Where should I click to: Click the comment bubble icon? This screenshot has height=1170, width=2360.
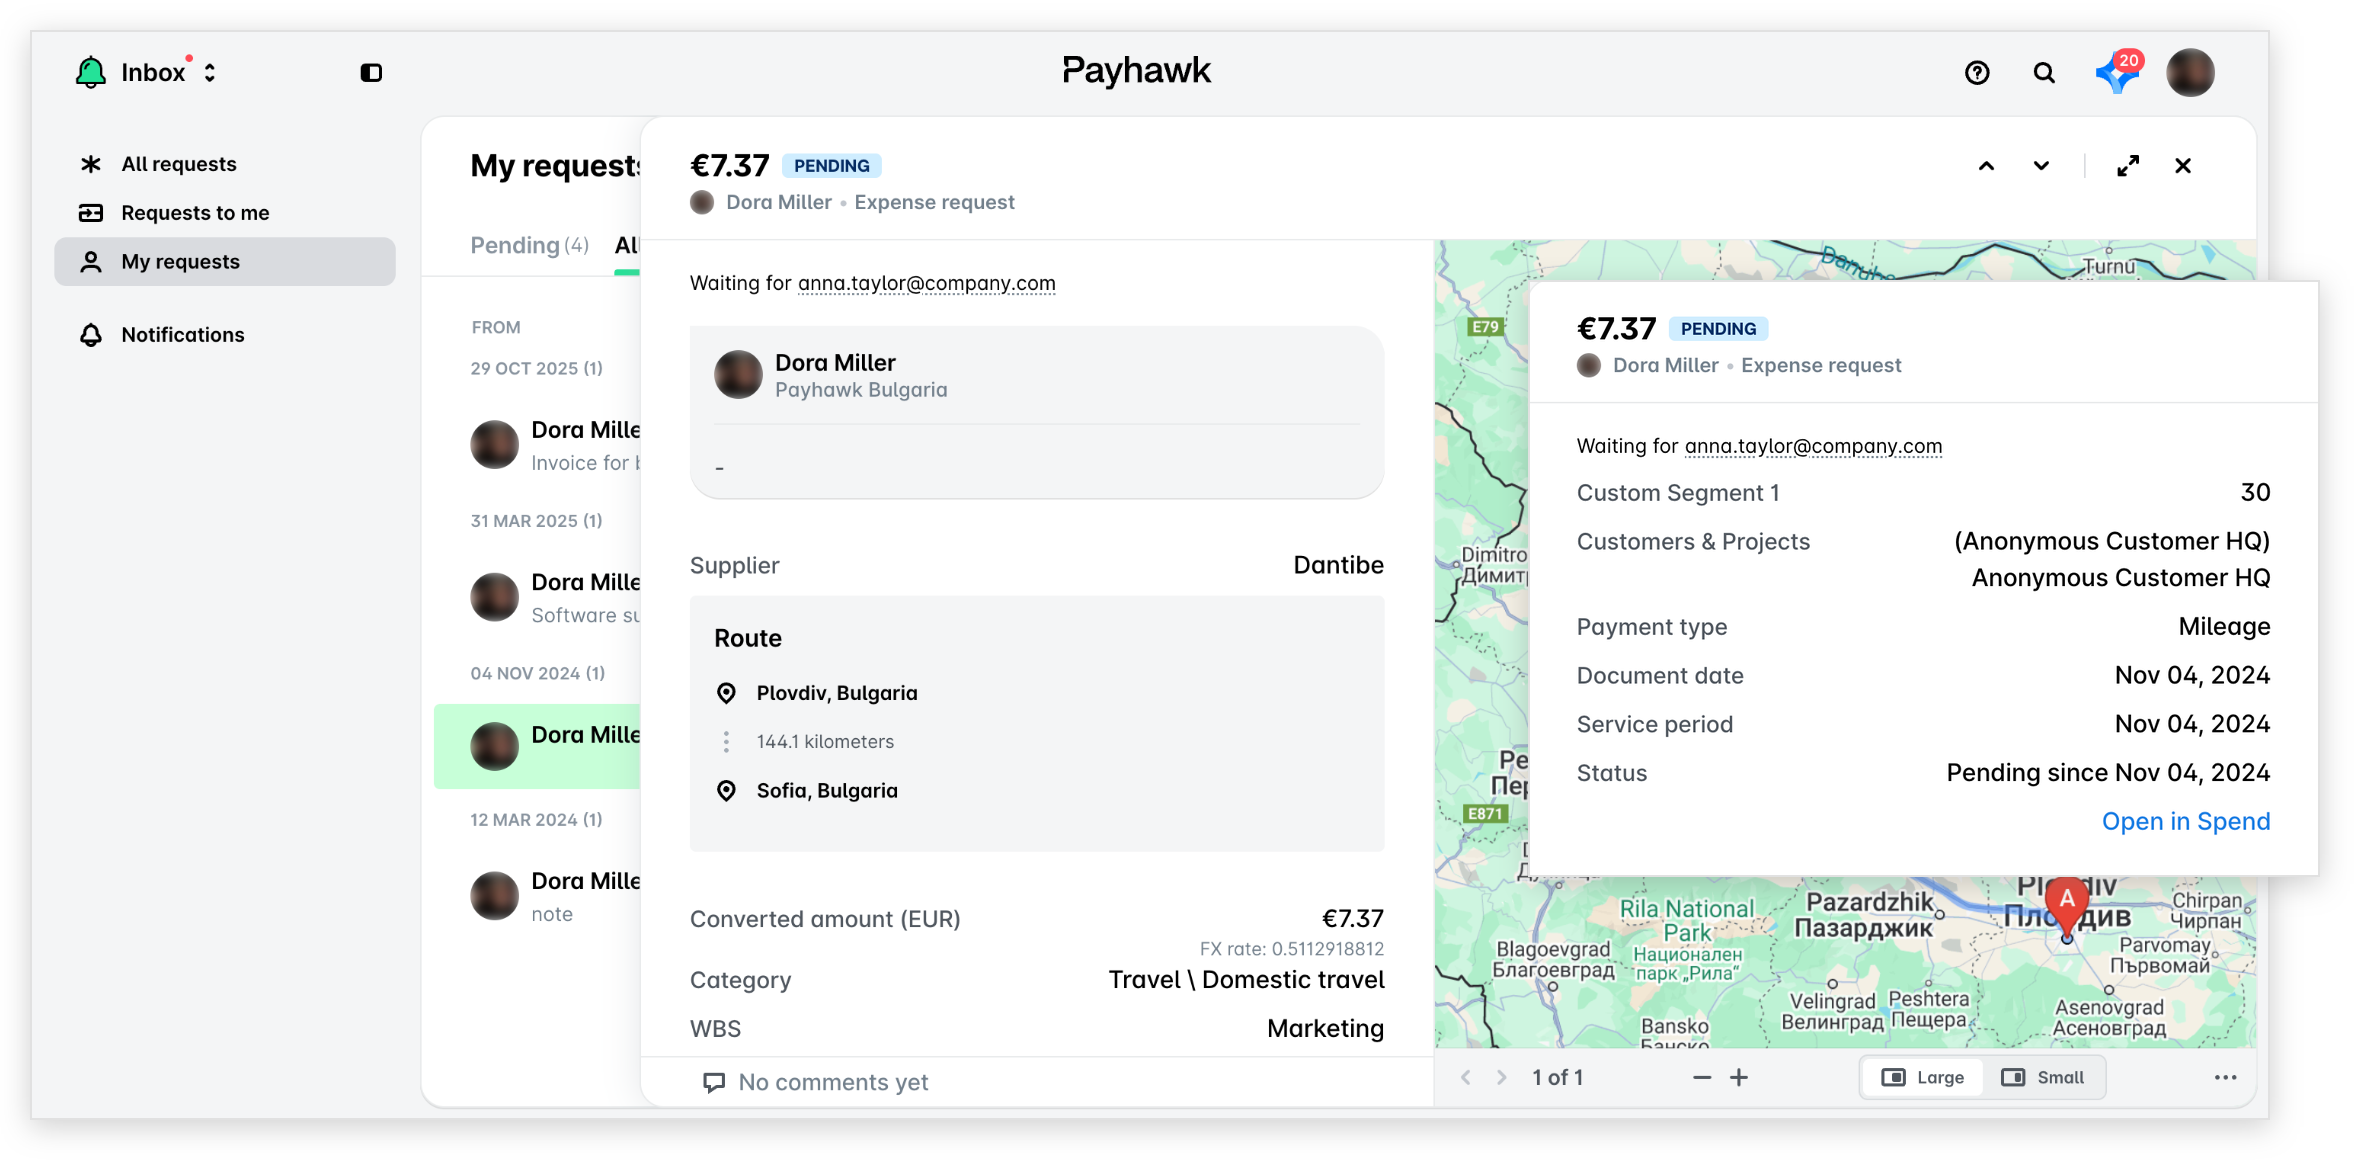pos(713,1083)
